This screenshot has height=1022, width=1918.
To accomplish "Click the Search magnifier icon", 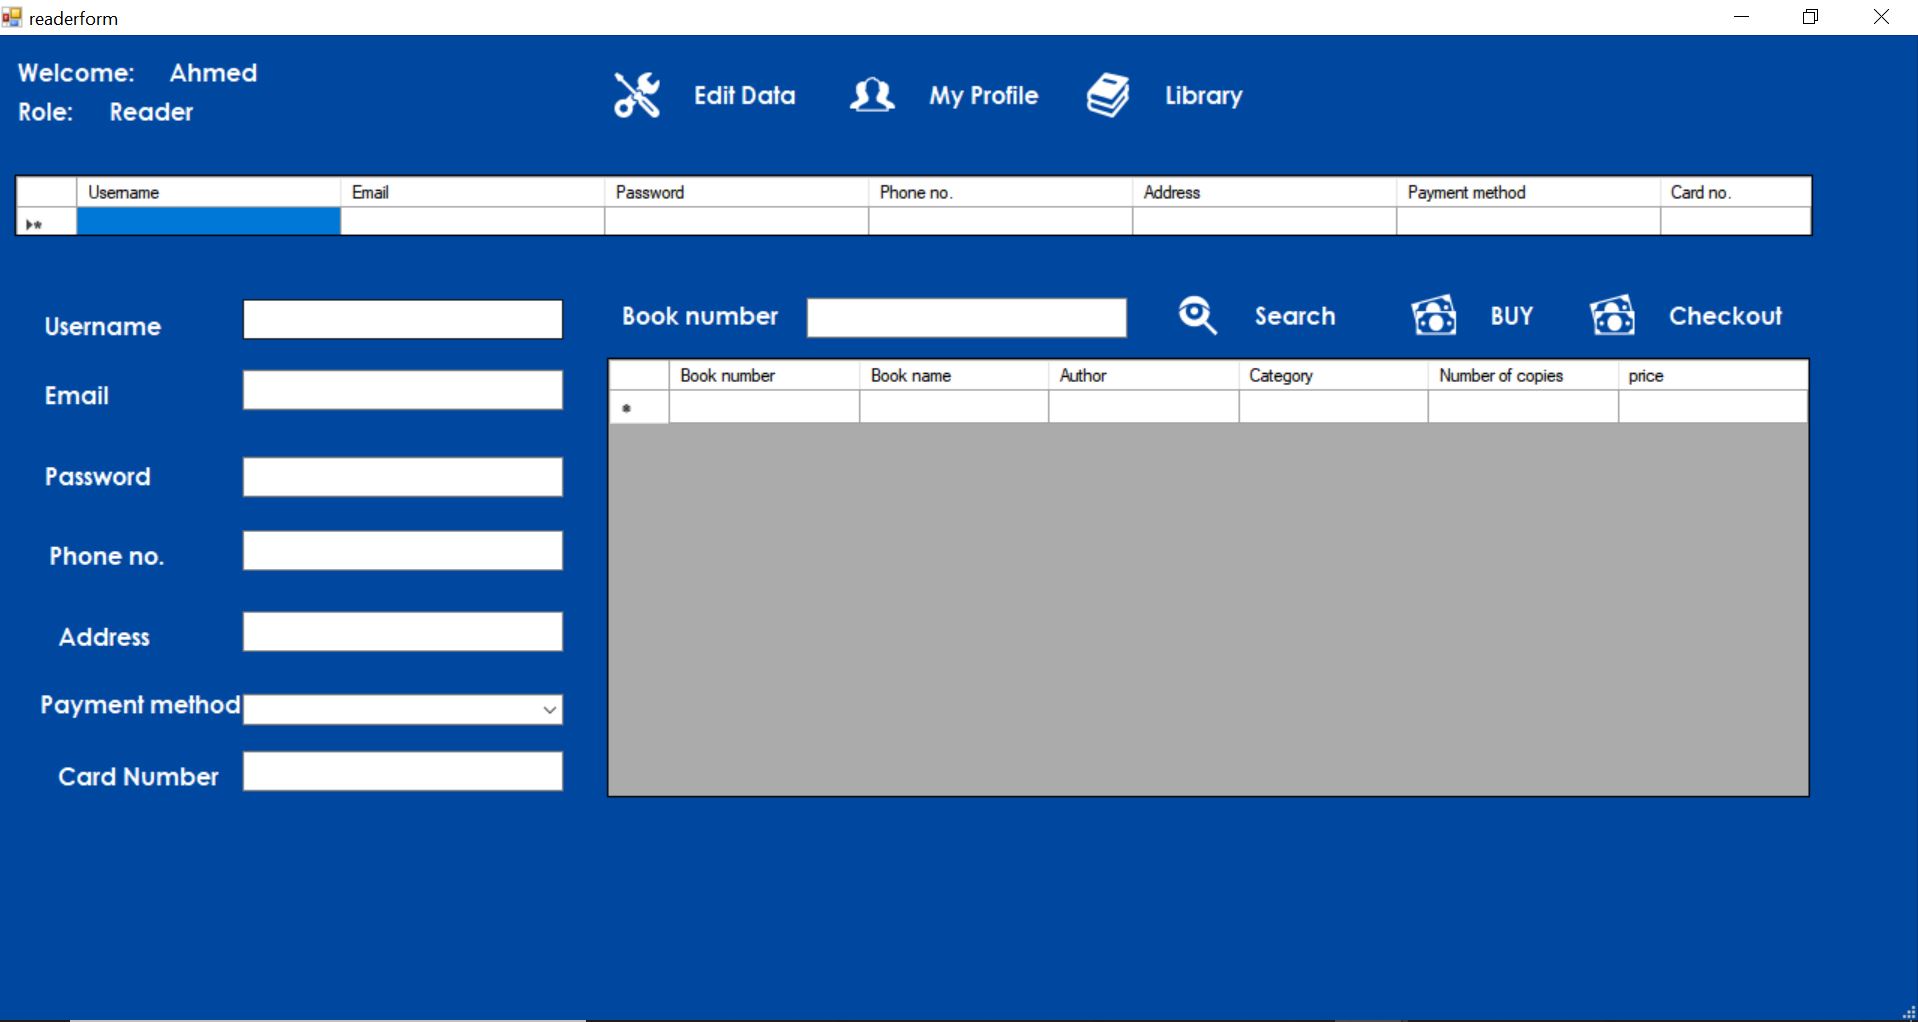I will [x=1197, y=315].
